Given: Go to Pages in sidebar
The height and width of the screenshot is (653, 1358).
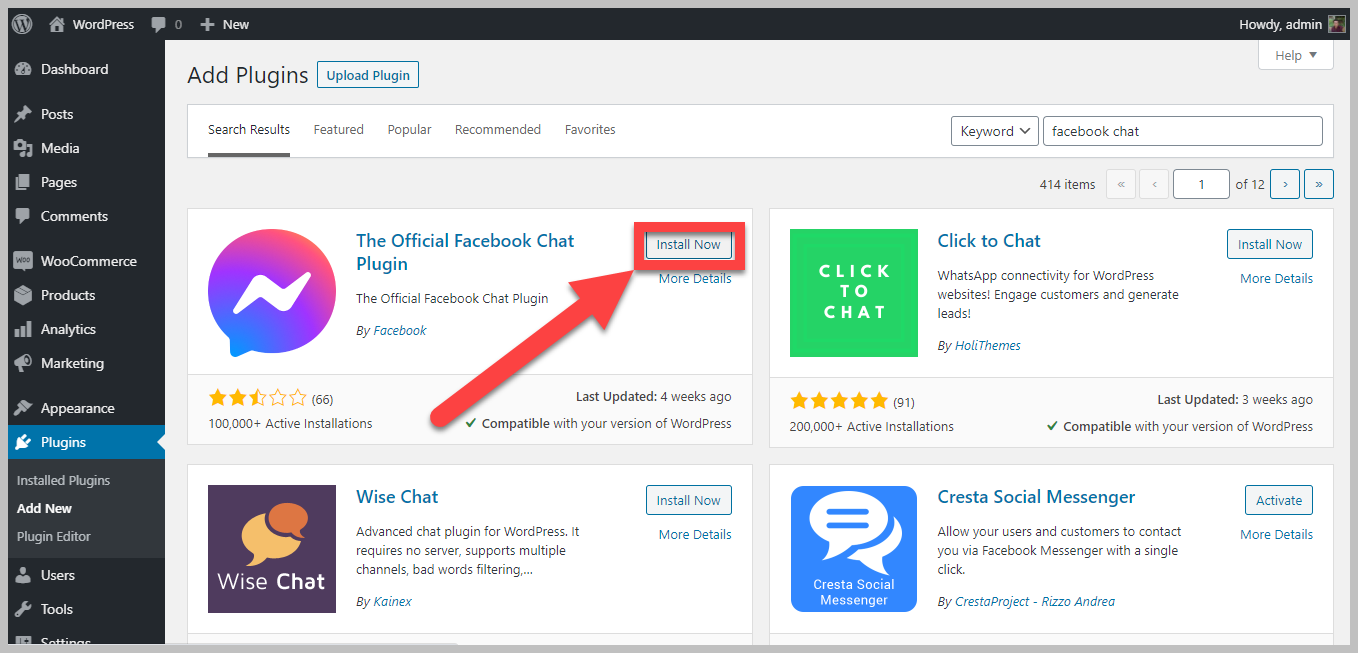Looking at the screenshot, I should coord(86,182).
